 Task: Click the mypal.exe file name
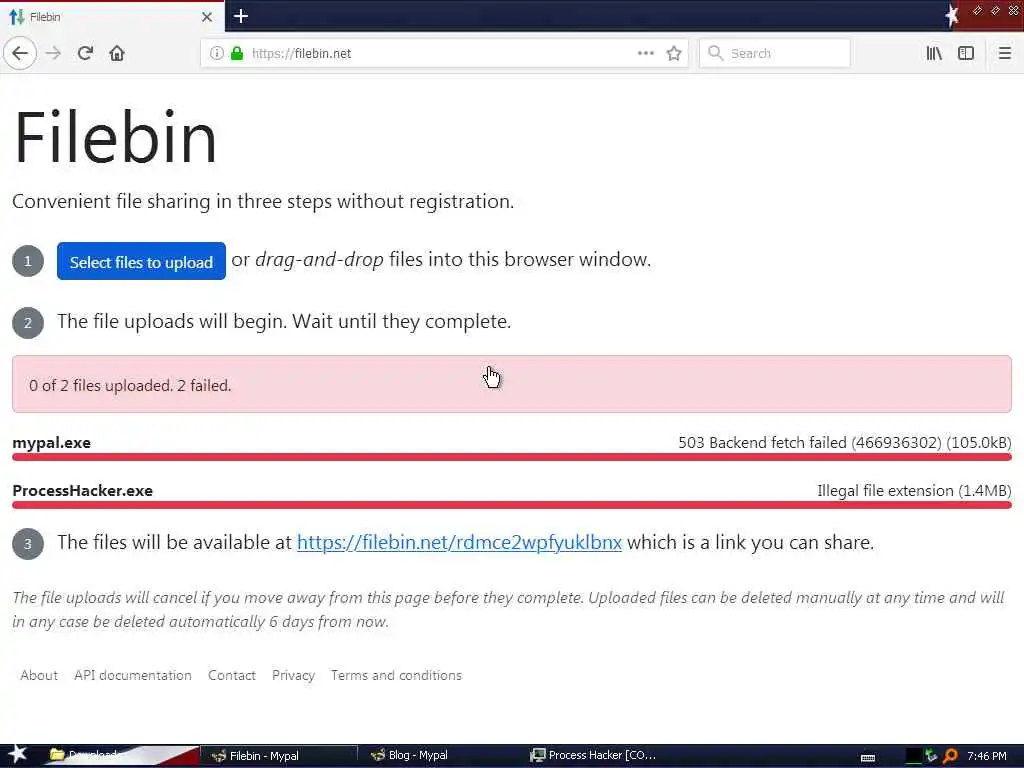coord(52,443)
